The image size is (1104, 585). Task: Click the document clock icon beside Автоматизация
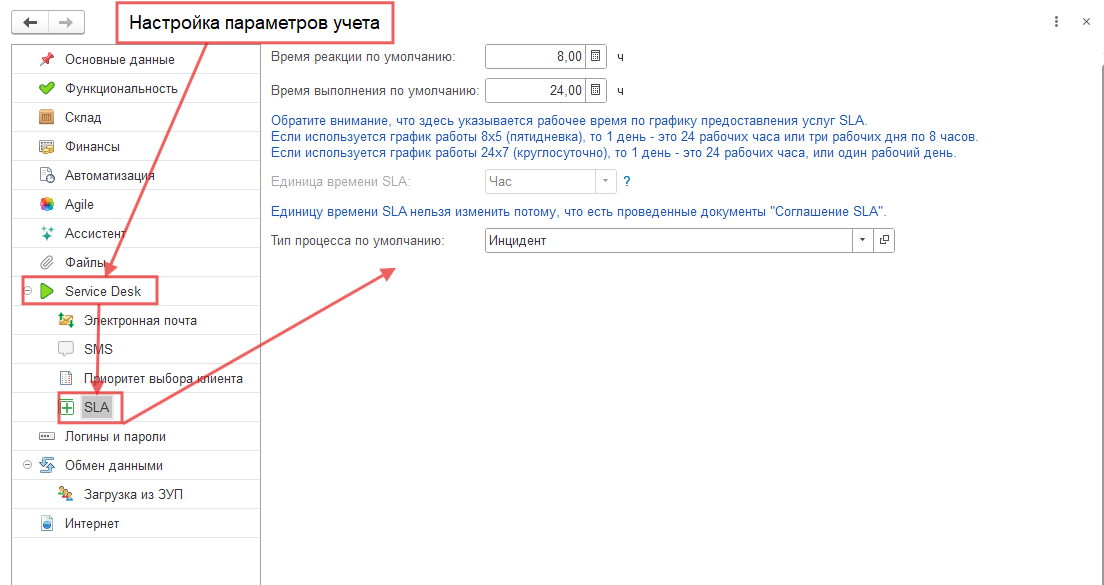pos(47,175)
